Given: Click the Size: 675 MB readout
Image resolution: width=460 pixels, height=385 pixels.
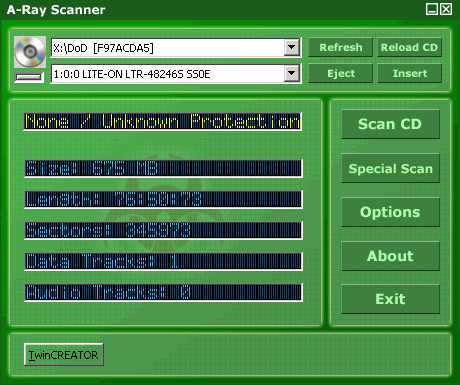Looking at the screenshot, I should point(163,168).
